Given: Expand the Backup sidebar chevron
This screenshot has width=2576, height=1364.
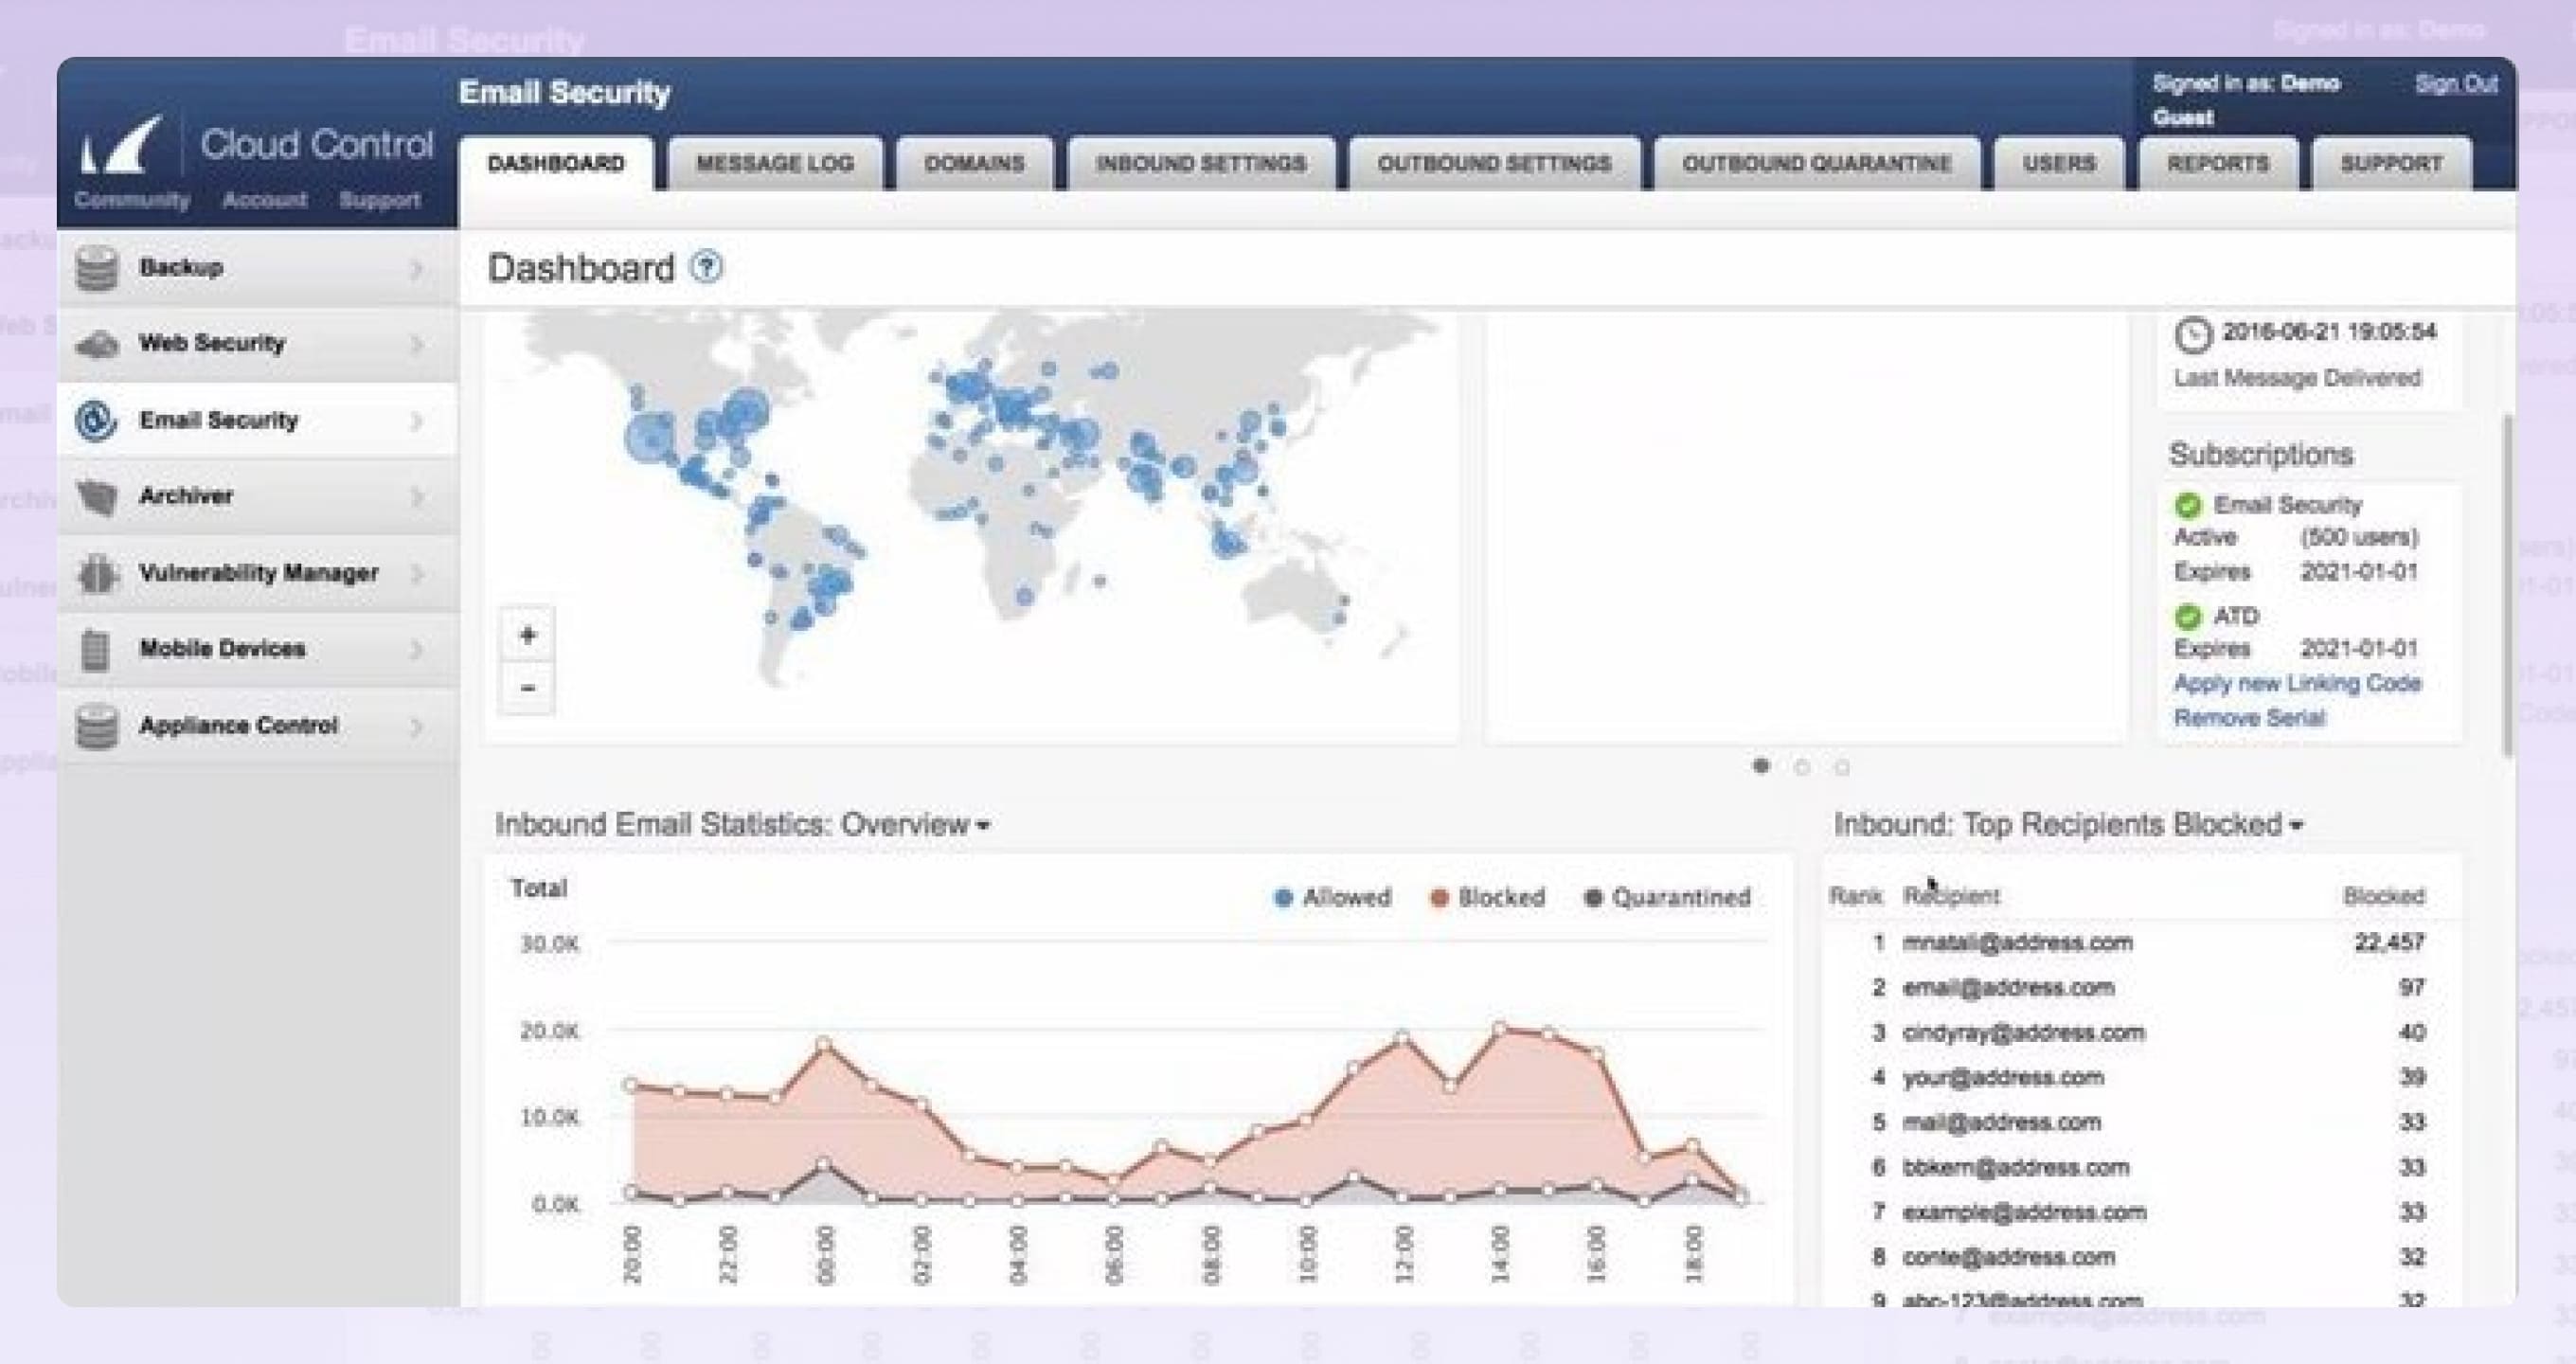Looking at the screenshot, I should click(416, 268).
